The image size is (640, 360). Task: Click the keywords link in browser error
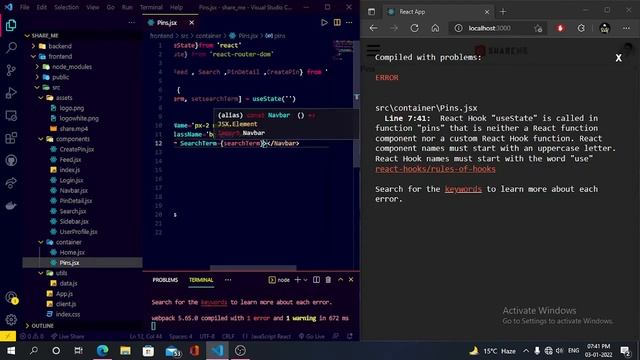[x=463, y=189]
